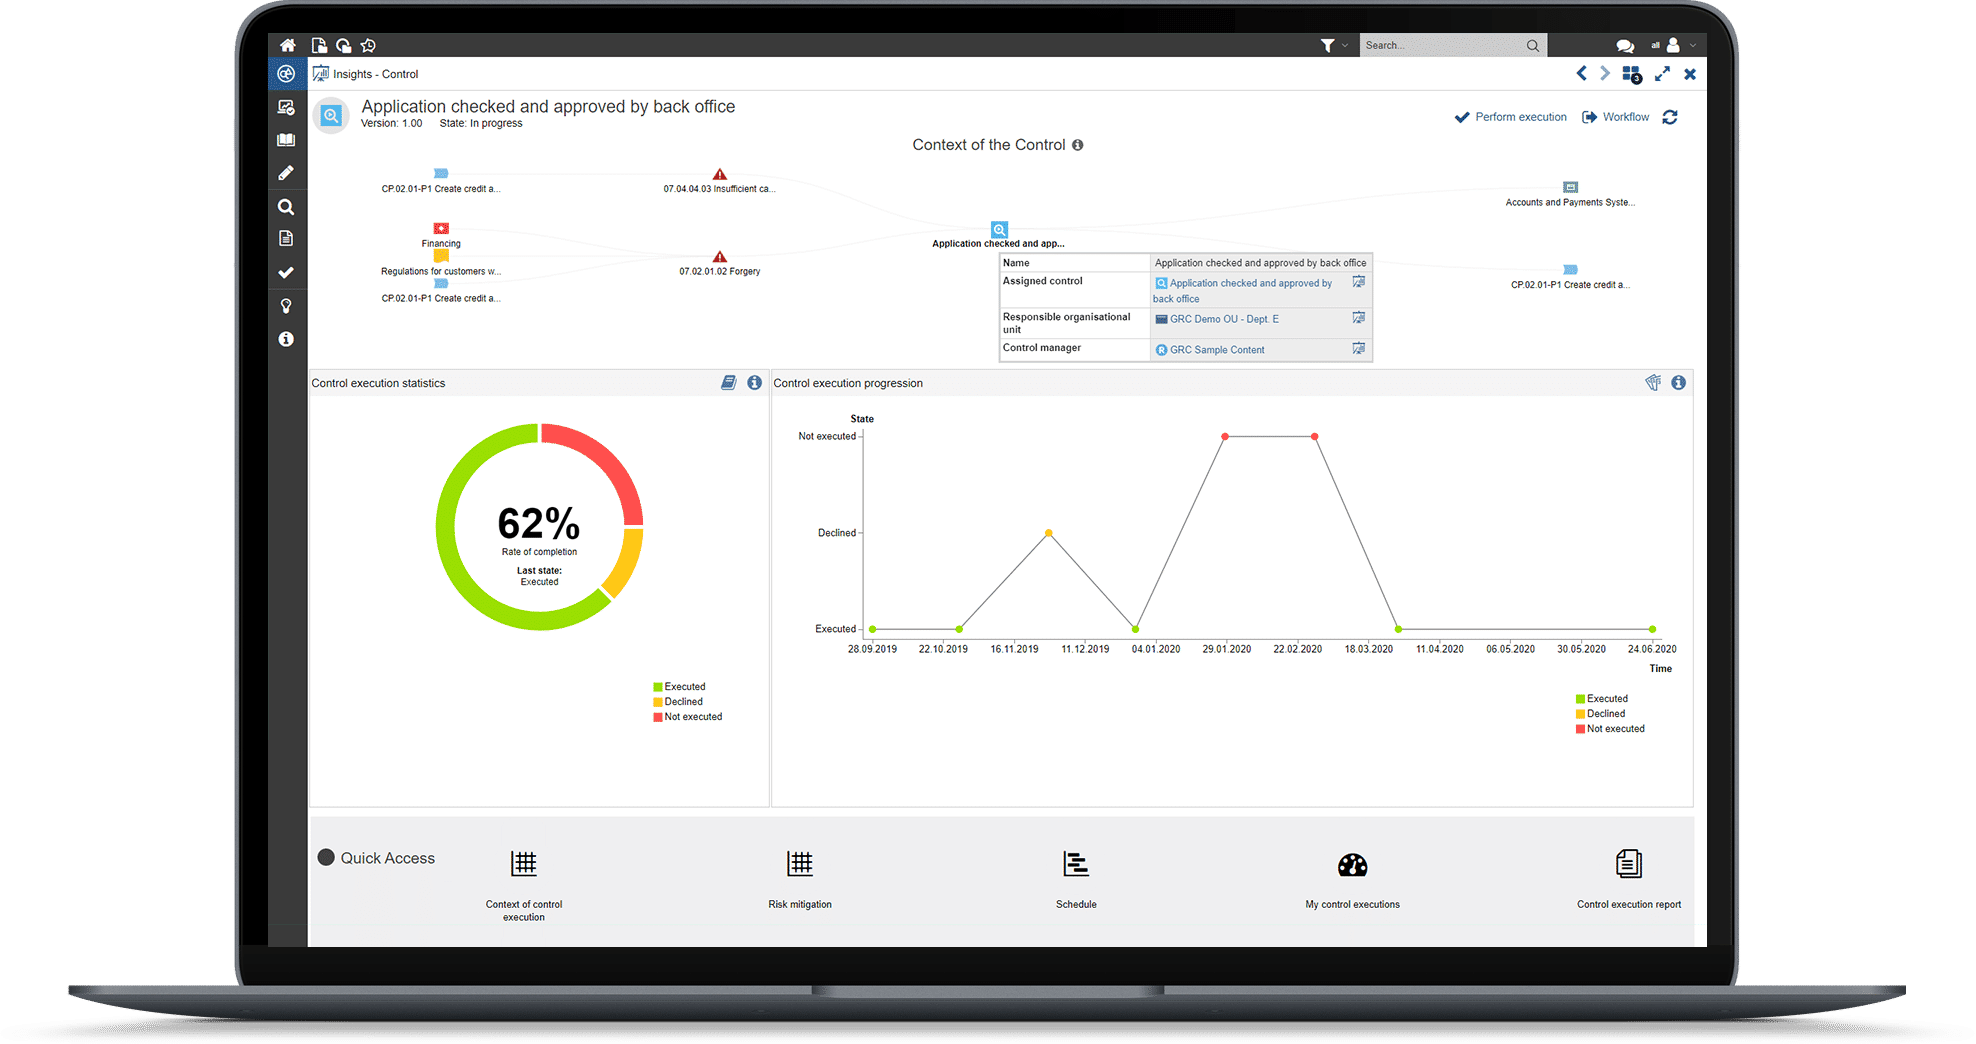Click the search magnifier in the search box

tap(1532, 45)
